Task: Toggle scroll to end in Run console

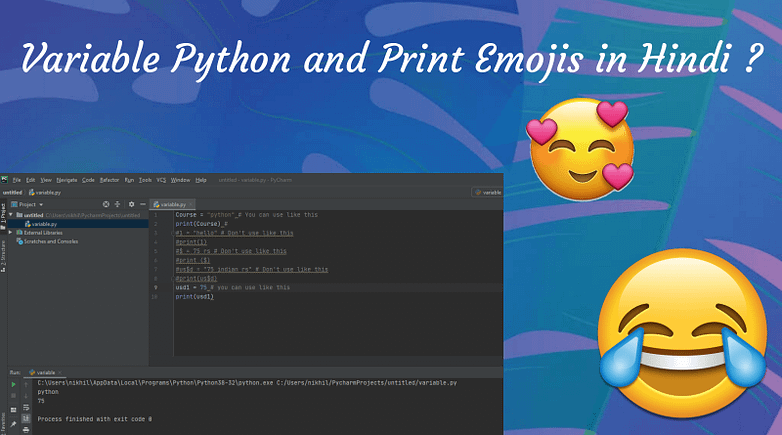Action: (x=26, y=419)
